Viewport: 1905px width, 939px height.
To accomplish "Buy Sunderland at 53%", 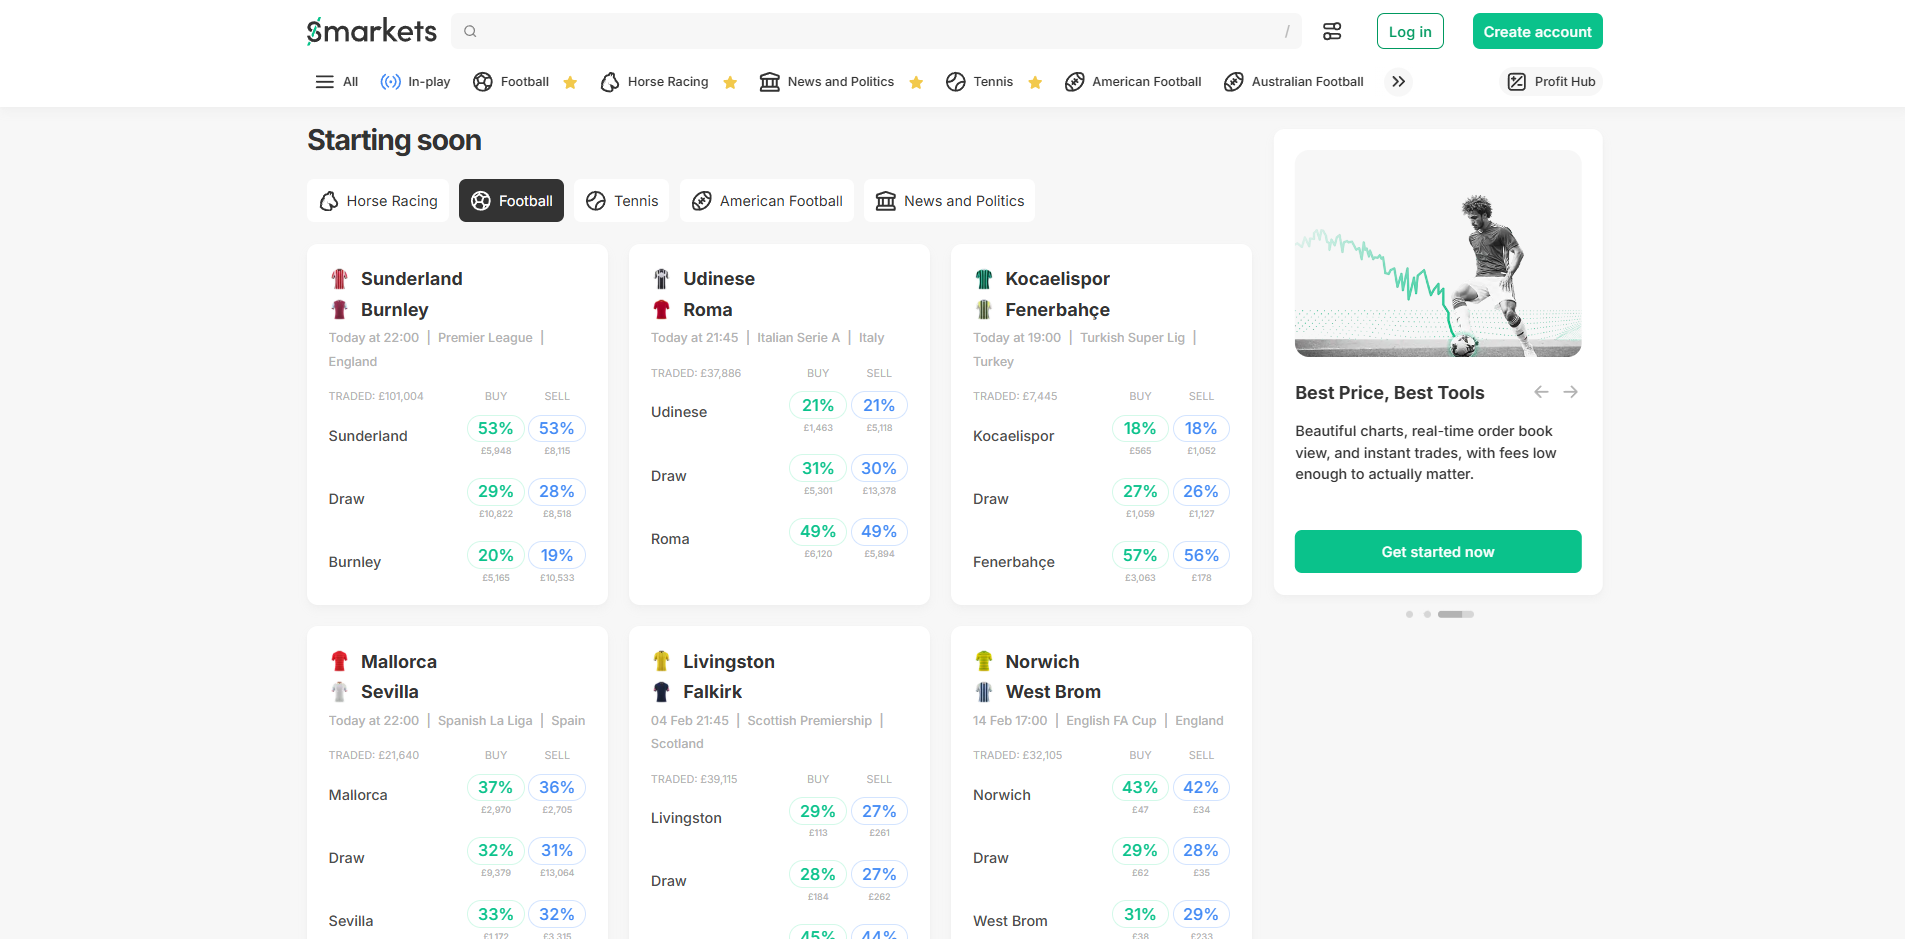I will coord(495,428).
